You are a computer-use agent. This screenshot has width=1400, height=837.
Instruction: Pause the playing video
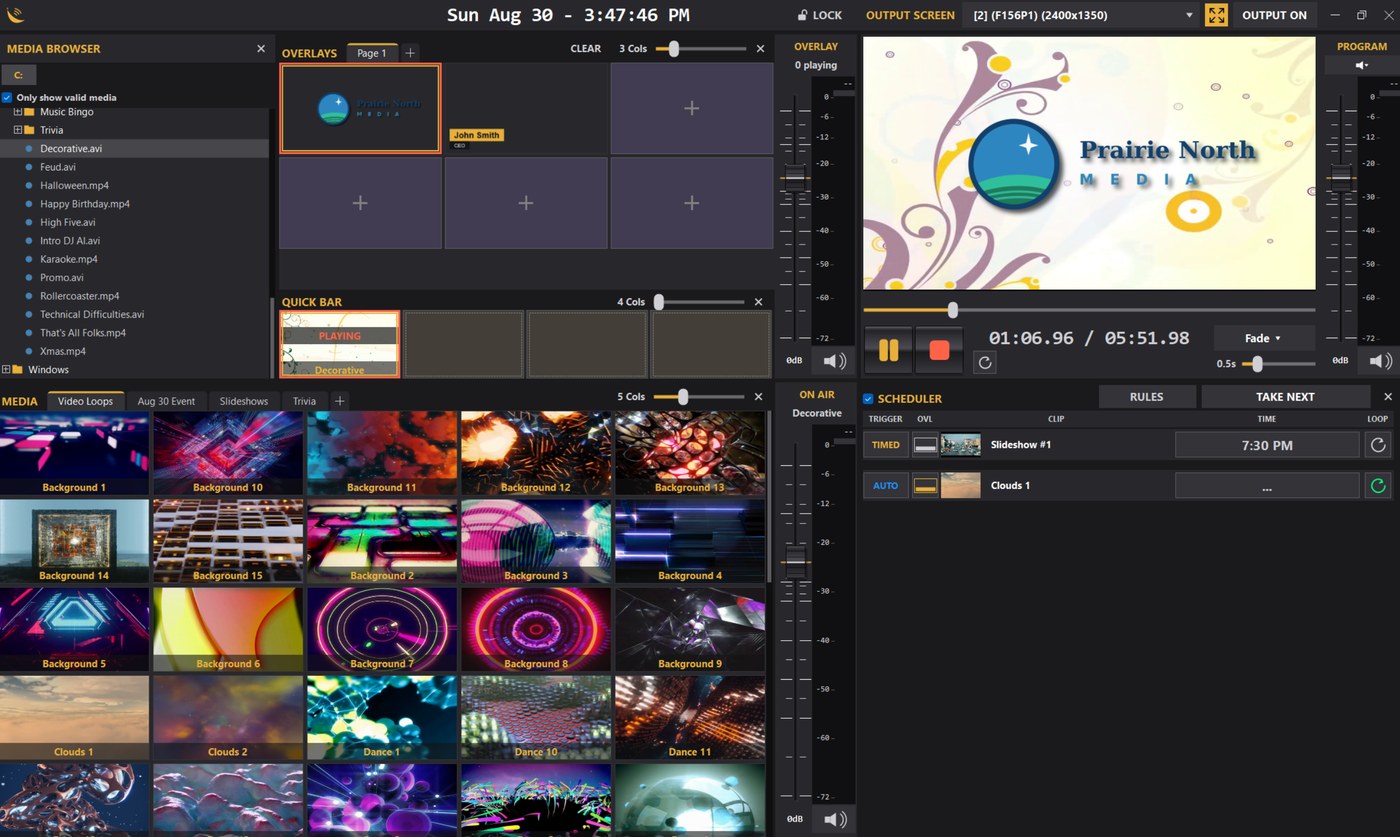[888, 350]
